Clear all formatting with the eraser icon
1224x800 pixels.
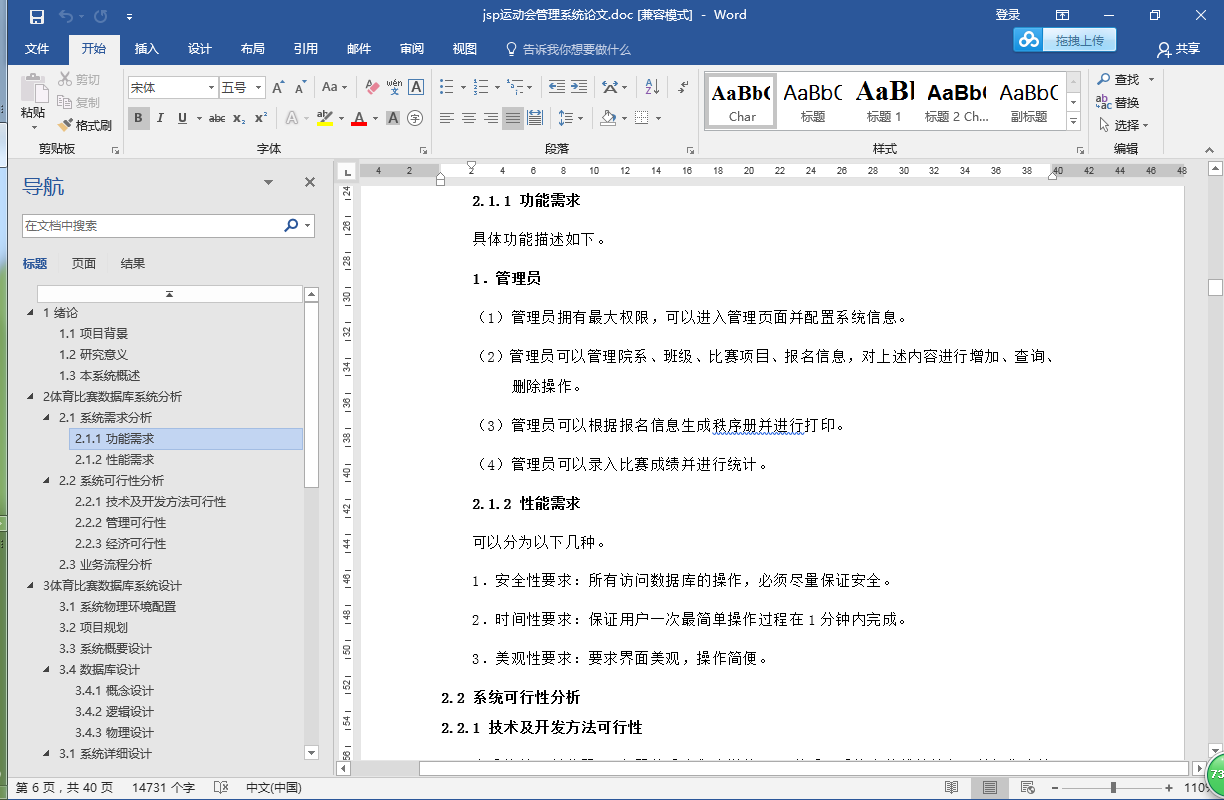(372, 88)
